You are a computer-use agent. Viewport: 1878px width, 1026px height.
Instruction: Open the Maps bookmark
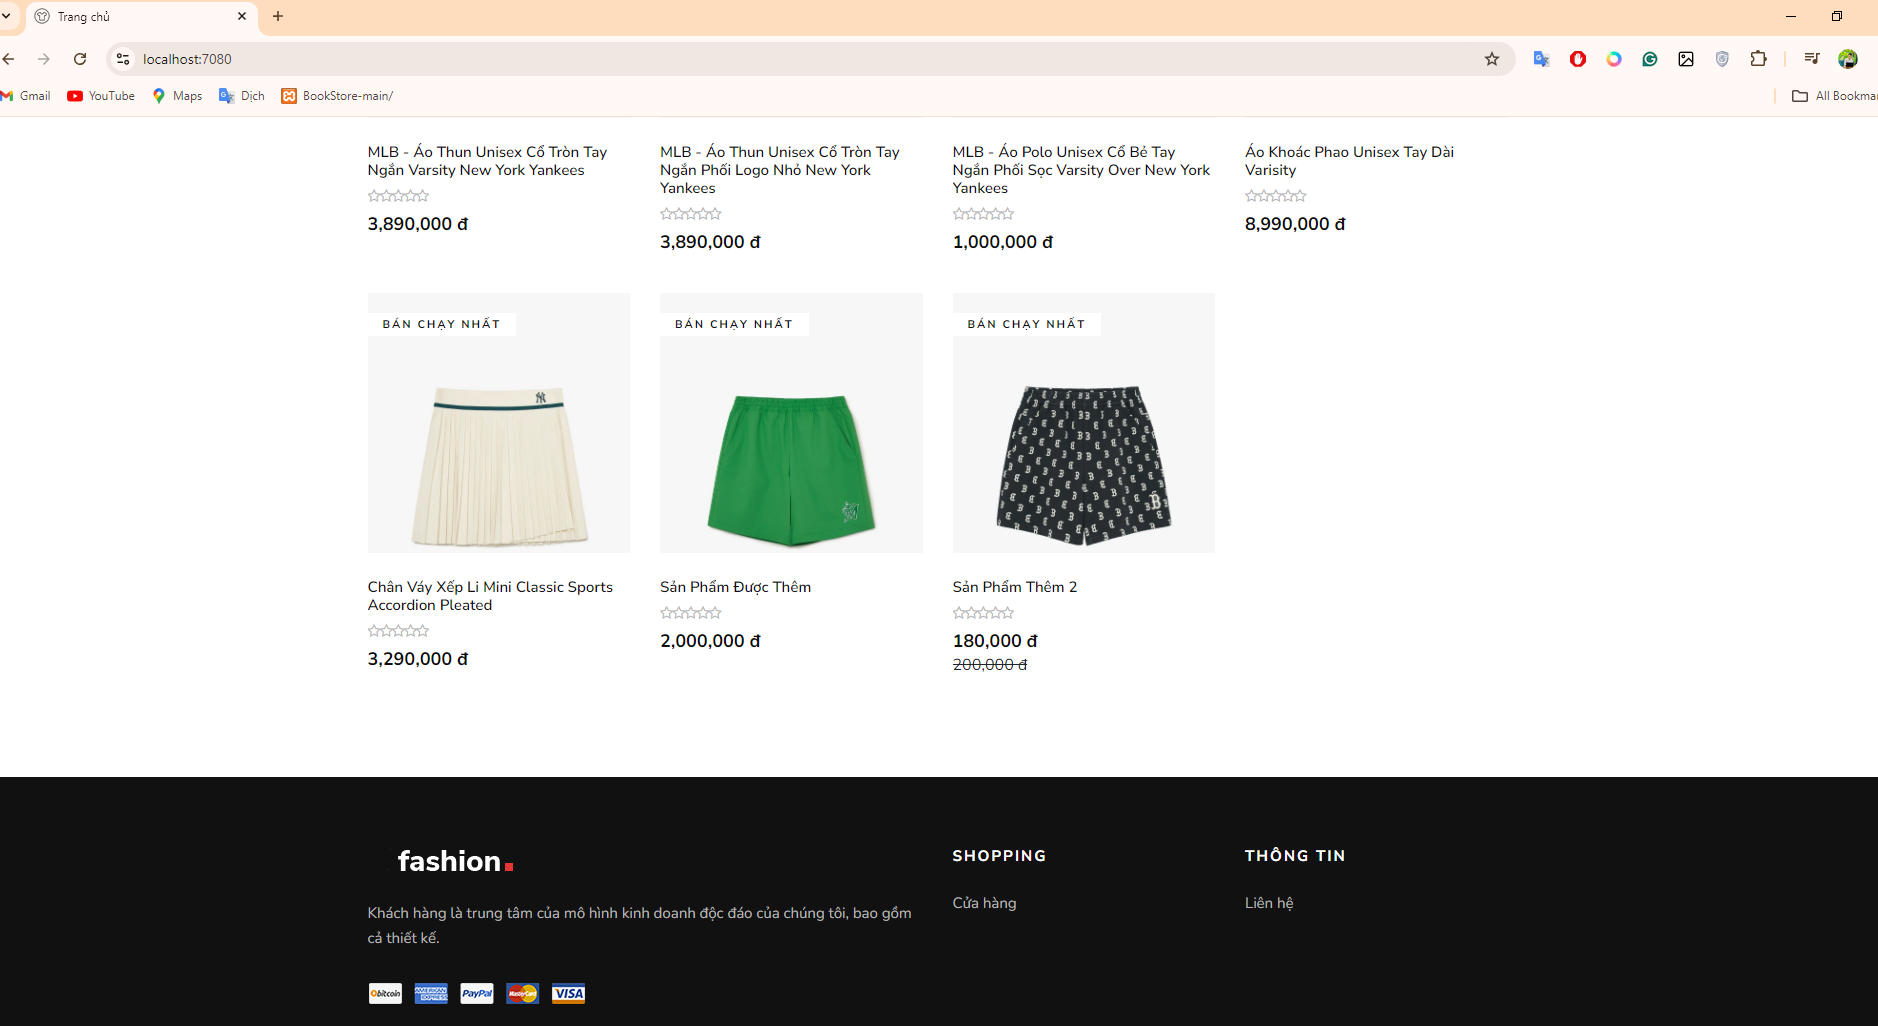point(177,96)
